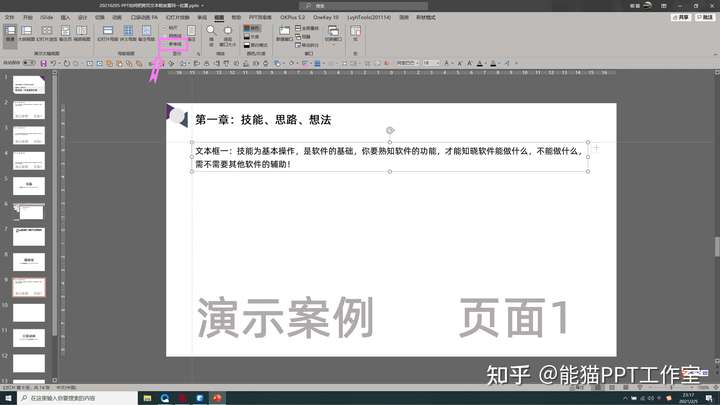Toggle the Gridlines checkbox
Image resolution: width=720 pixels, height=405 pixels.
coord(172,36)
